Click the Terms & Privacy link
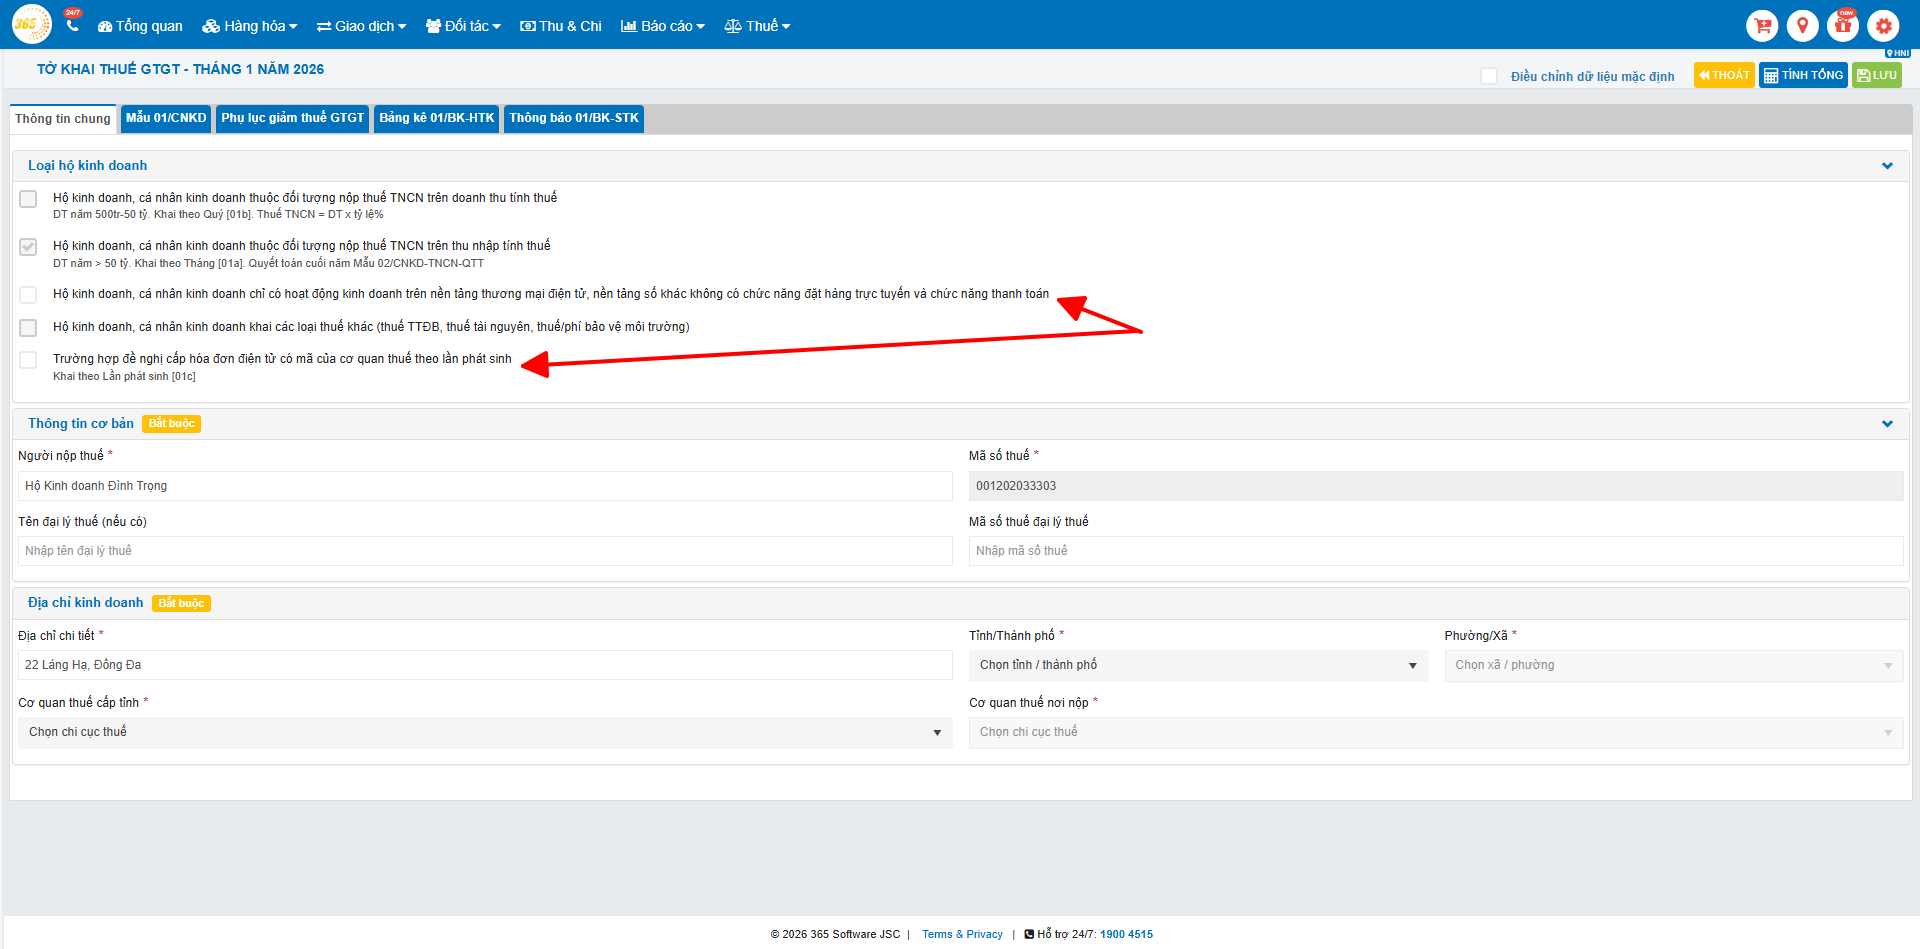The image size is (1920, 949). 961,934
